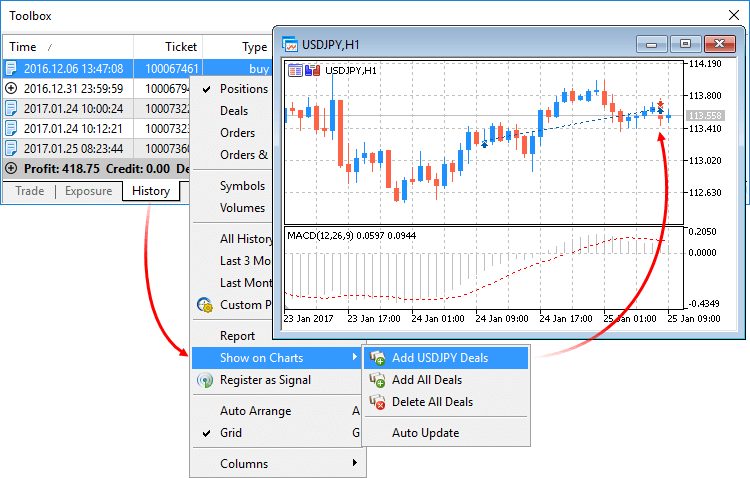Switch to the History tab
Viewport: 750px width, 478px height.
click(x=151, y=191)
